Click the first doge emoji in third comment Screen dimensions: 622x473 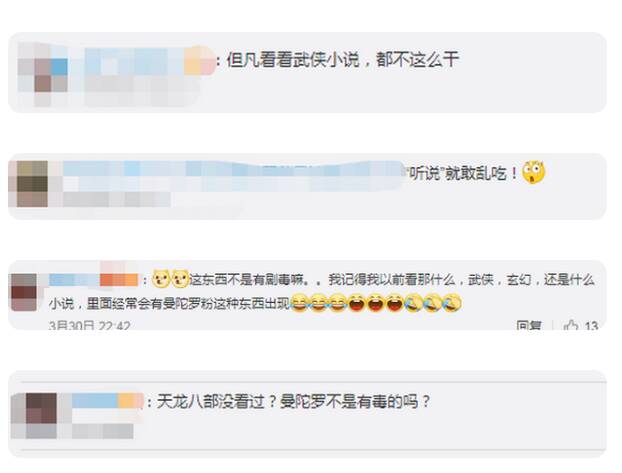(x=161, y=279)
